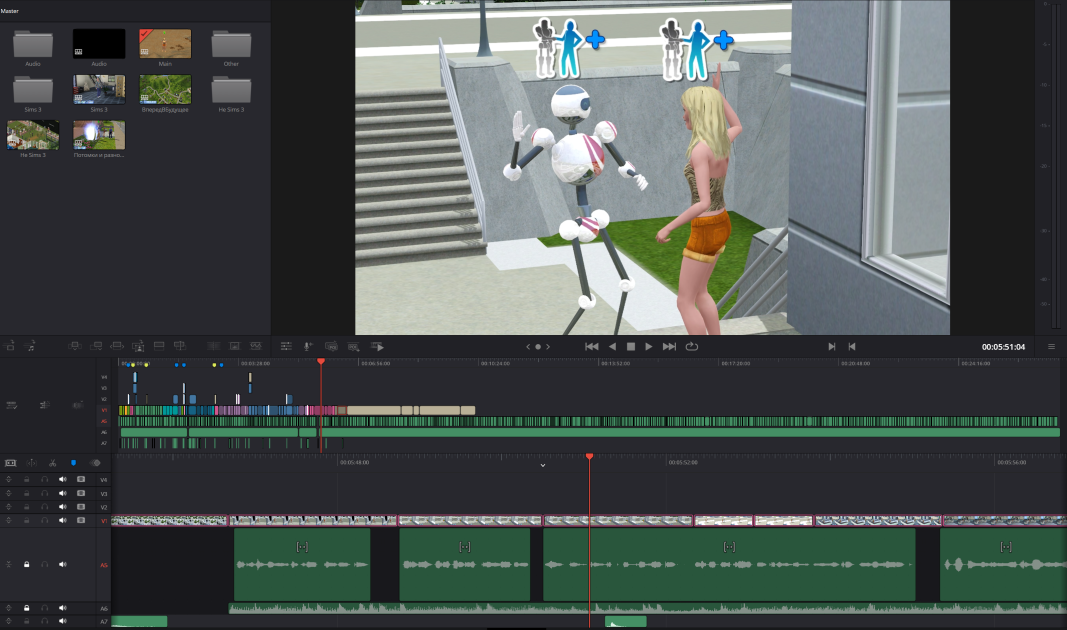Mute audio on track A5
The width and height of the screenshot is (1067, 630).
coord(63,565)
